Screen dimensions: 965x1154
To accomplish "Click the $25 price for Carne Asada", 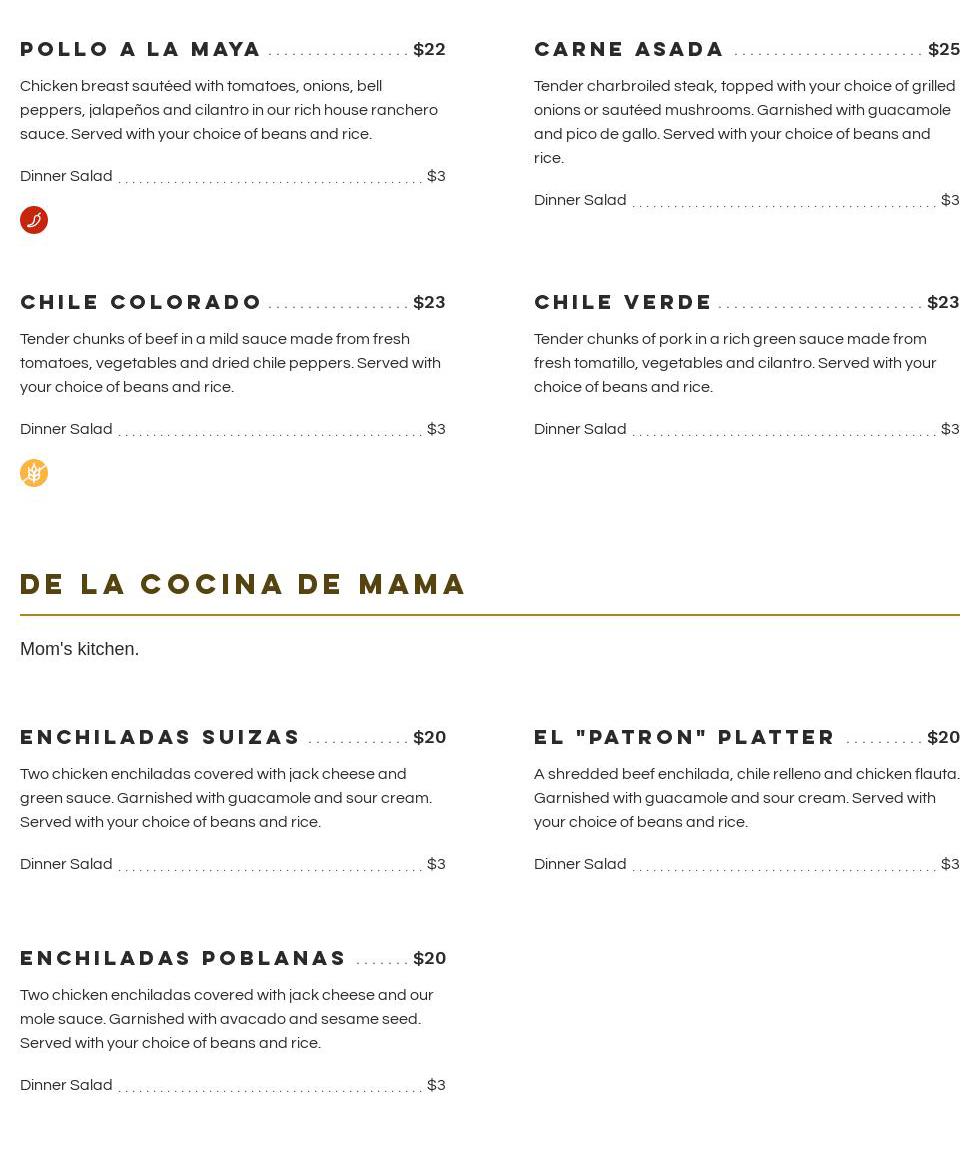I will pos(943,49).
